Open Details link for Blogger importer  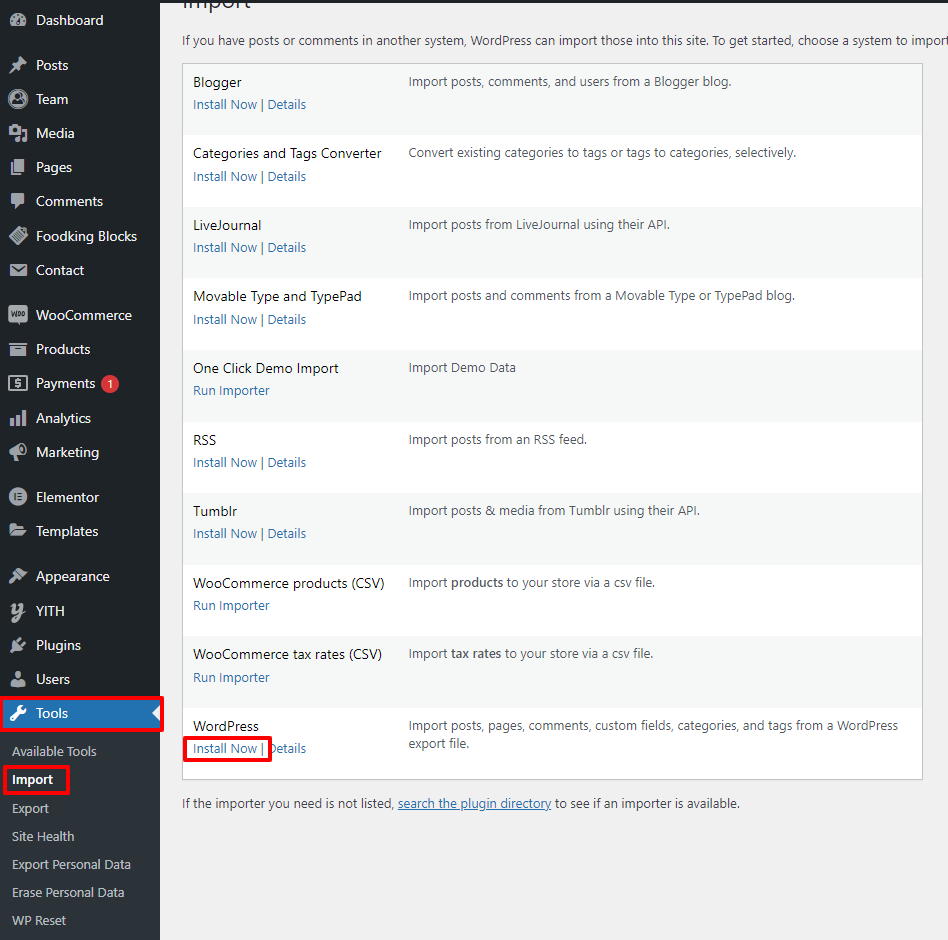click(x=287, y=105)
